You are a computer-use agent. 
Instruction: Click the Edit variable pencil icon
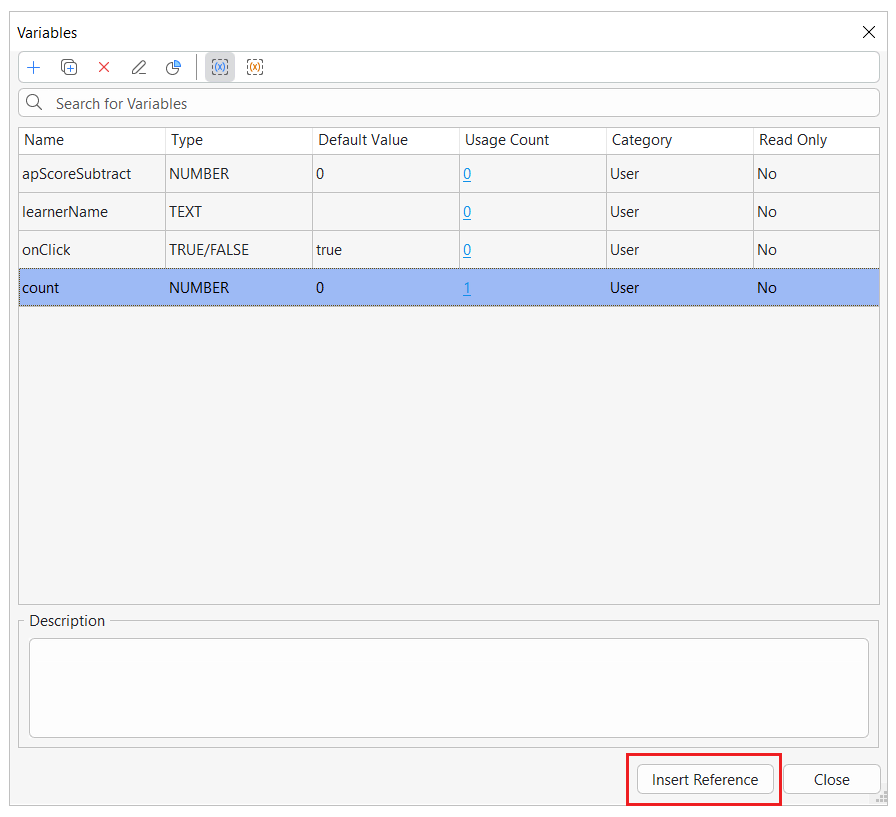(139, 68)
